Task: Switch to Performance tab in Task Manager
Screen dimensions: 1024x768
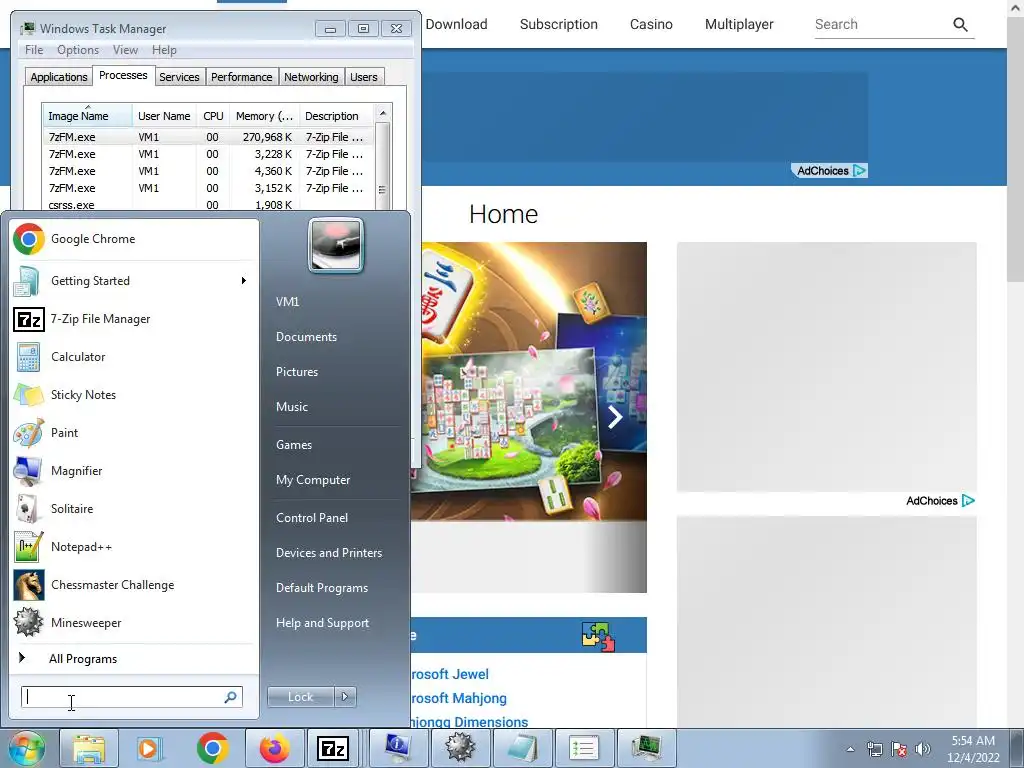Action: [x=242, y=77]
